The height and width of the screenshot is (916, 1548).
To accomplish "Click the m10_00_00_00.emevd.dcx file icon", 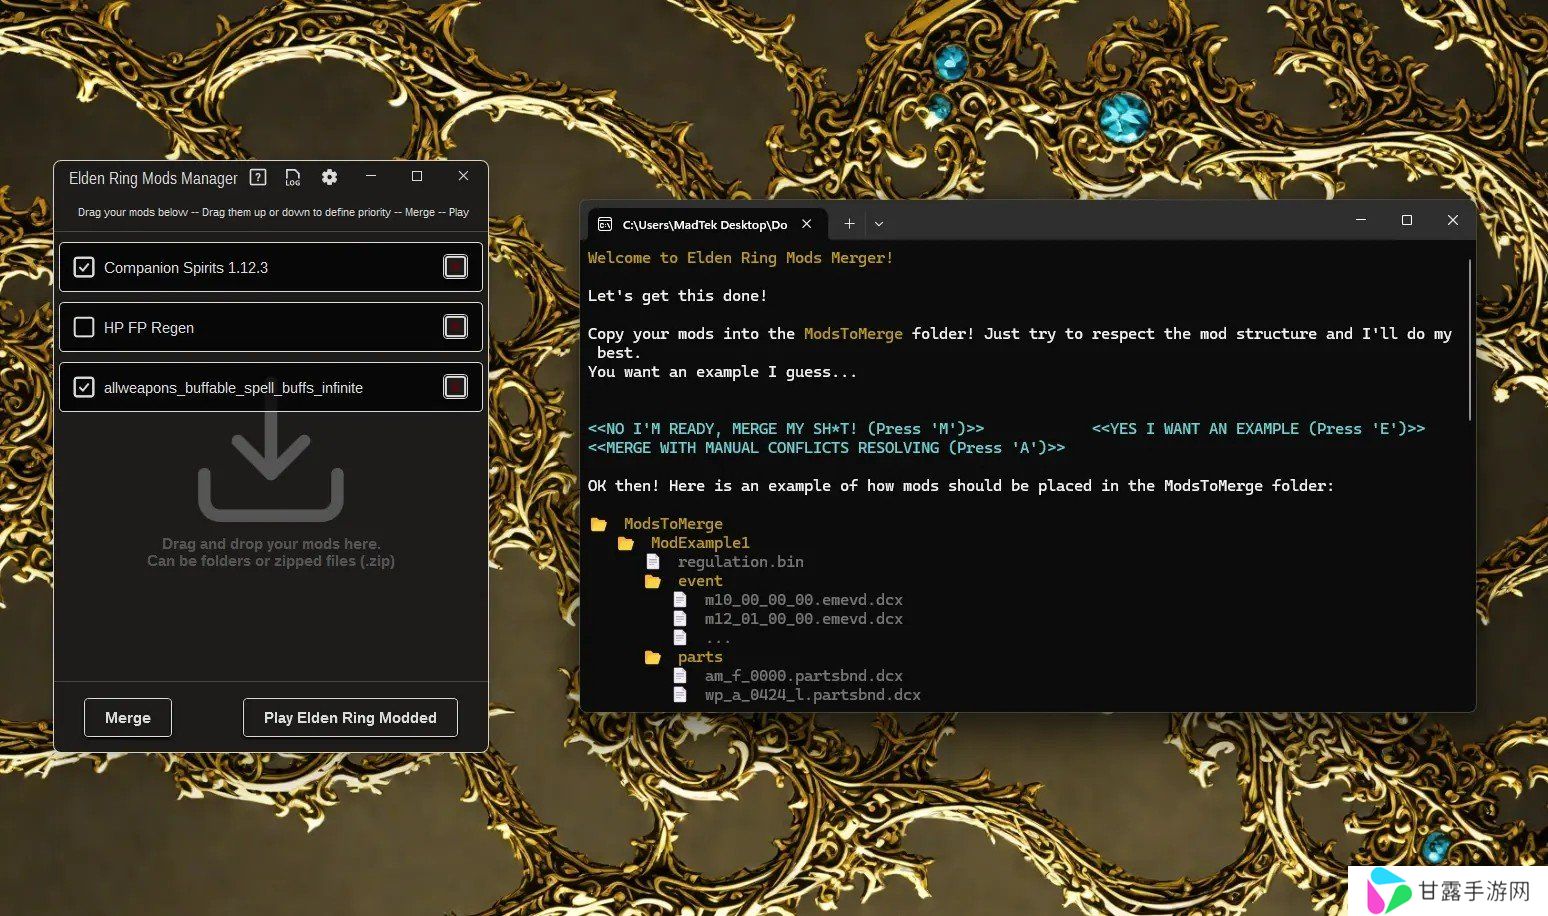I will (680, 600).
